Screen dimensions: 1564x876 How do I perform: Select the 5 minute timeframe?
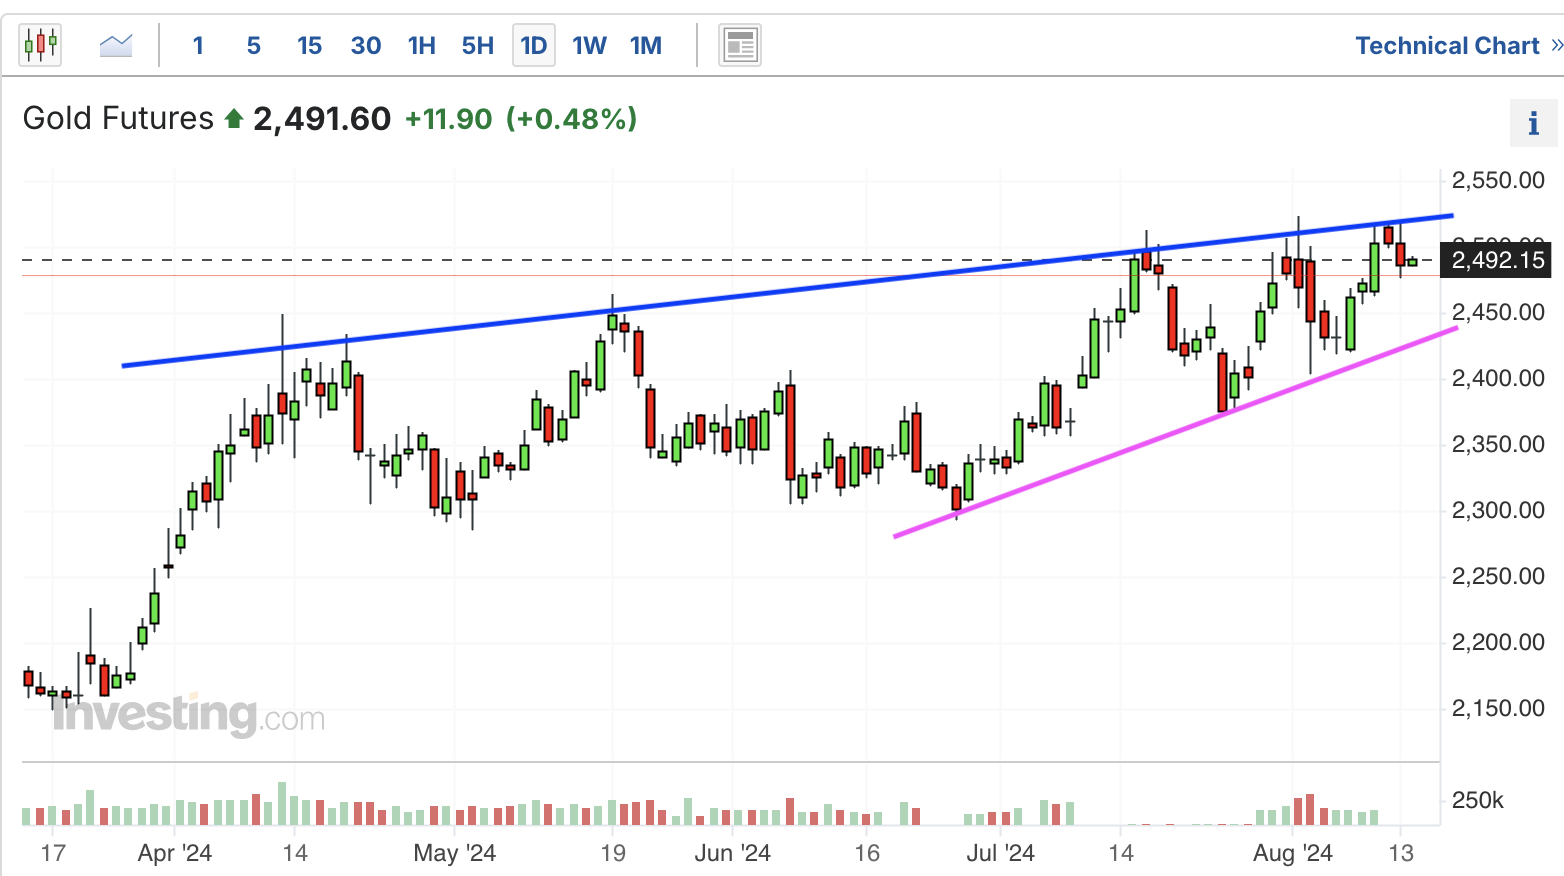254,46
